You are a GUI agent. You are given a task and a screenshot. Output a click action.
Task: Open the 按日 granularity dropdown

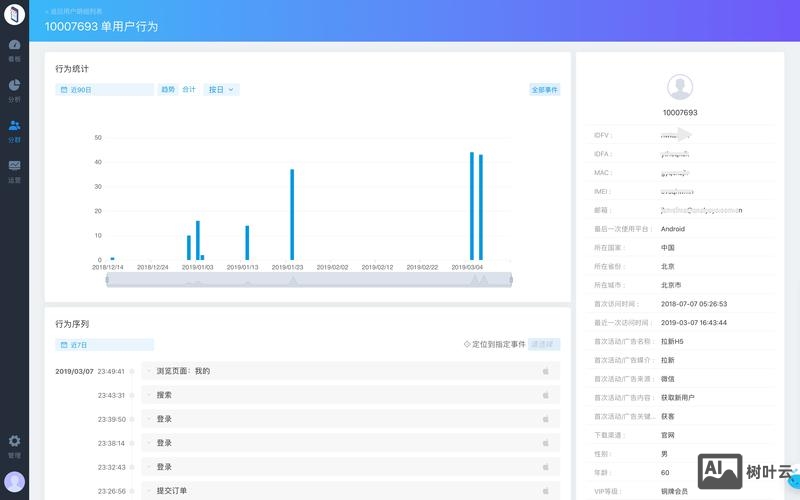[x=221, y=90]
